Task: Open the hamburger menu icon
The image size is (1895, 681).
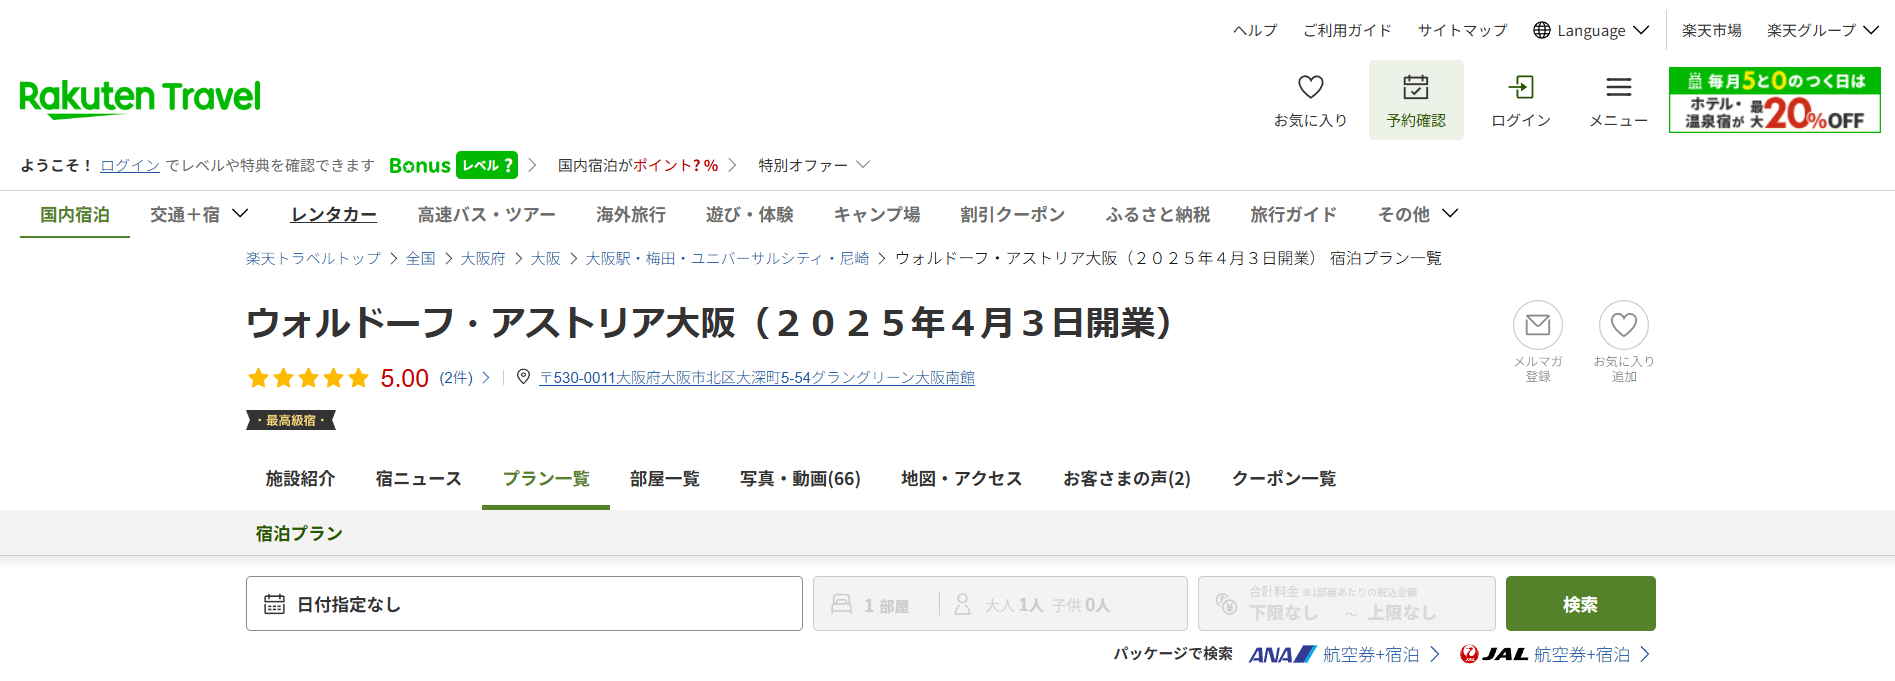Action: tap(1618, 89)
